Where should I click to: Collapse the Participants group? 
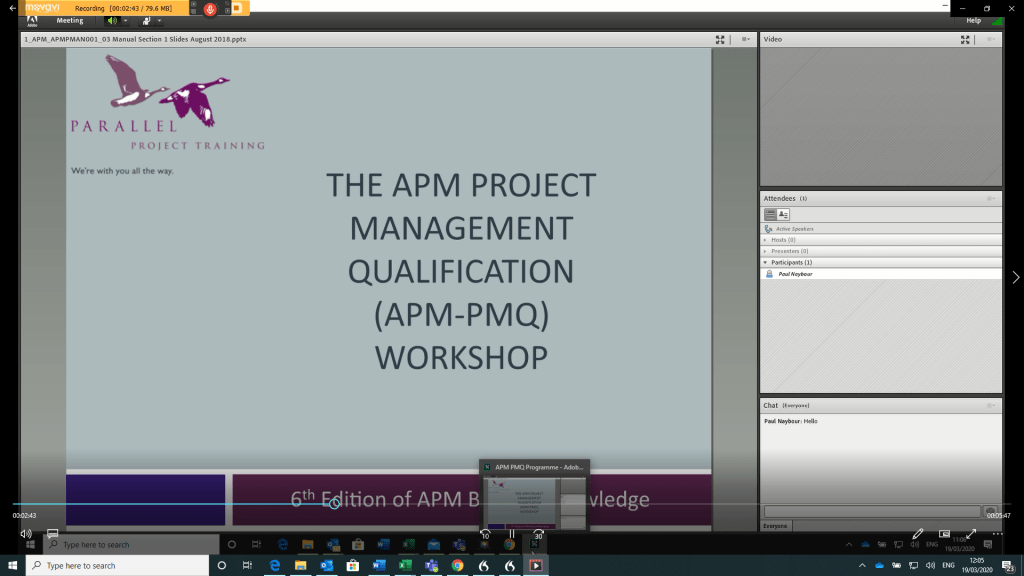pos(766,262)
